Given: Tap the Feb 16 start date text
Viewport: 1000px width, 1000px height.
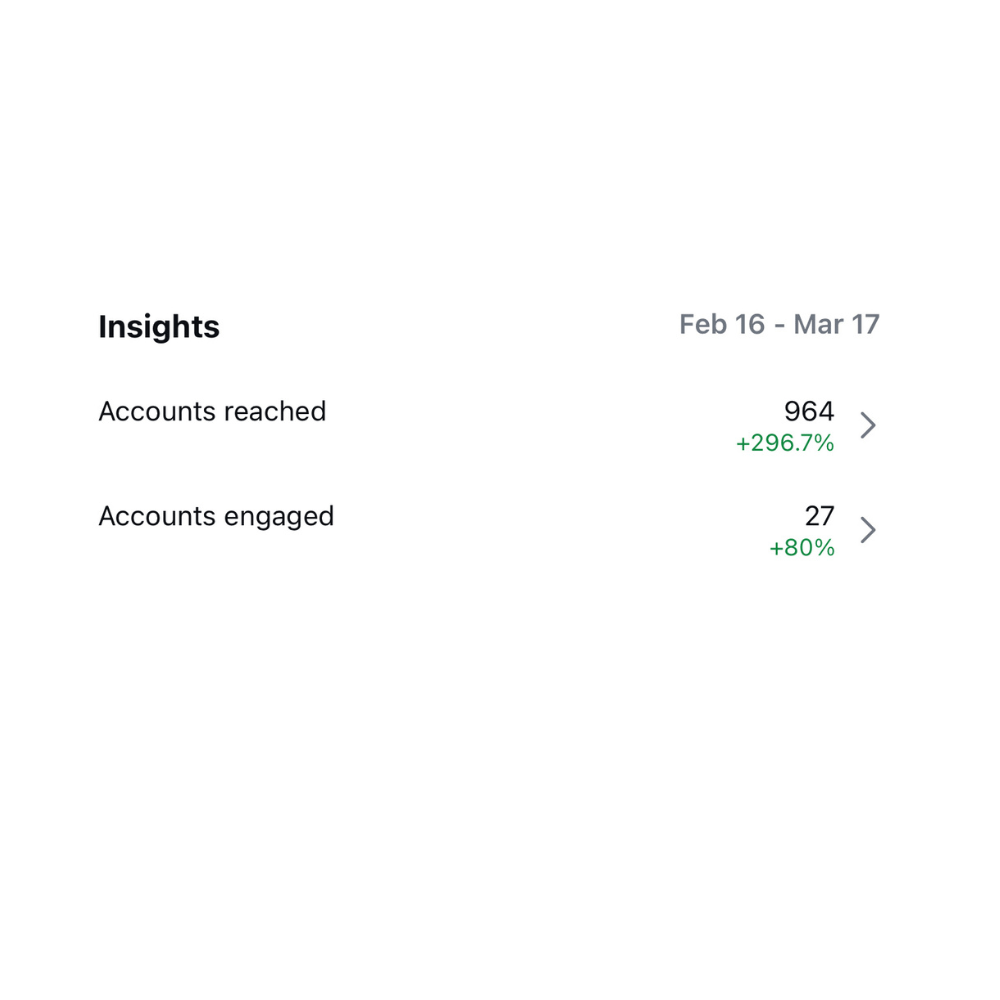Looking at the screenshot, I should tap(722, 325).
